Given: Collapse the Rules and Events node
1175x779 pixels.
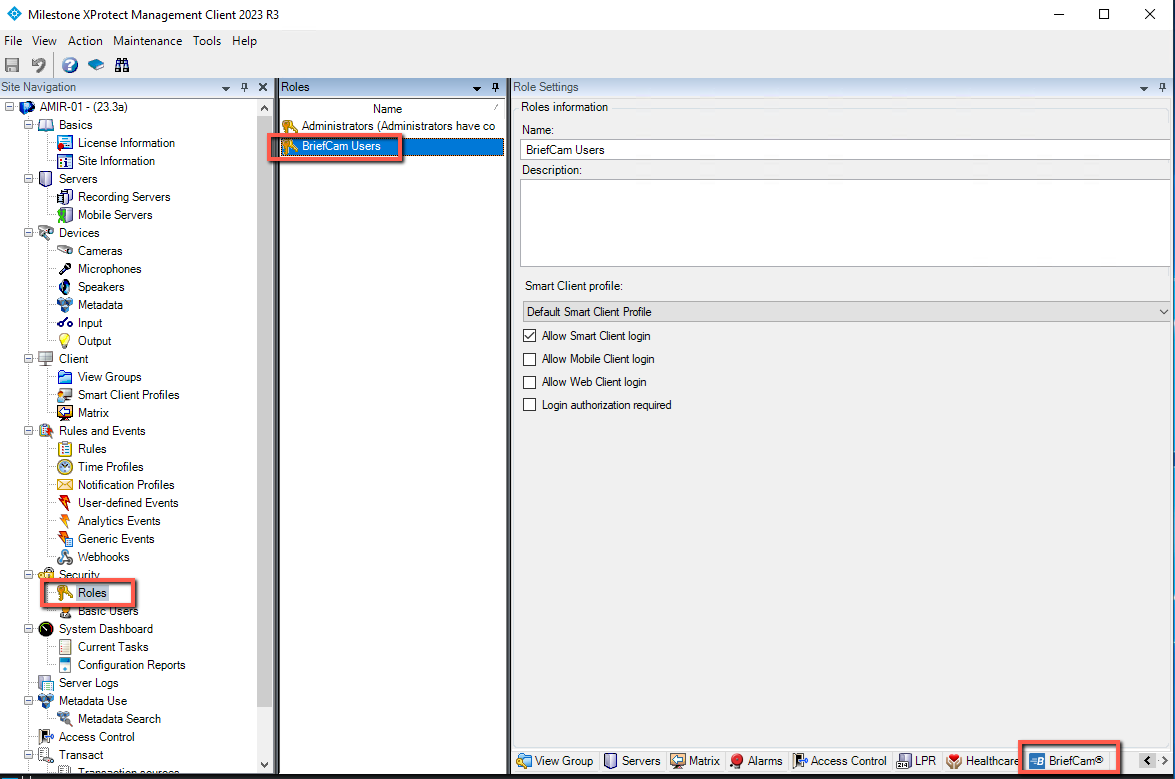Looking at the screenshot, I should pyautogui.click(x=28, y=431).
